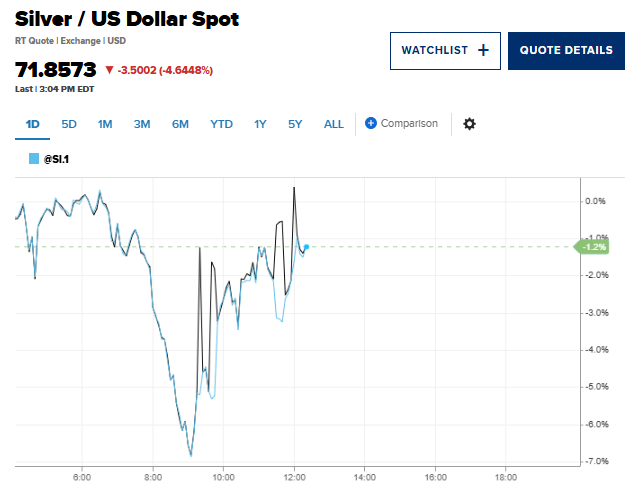631x492 pixels.
Task: Click the @SI.1 legend label
Action: (x=55, y=159)
